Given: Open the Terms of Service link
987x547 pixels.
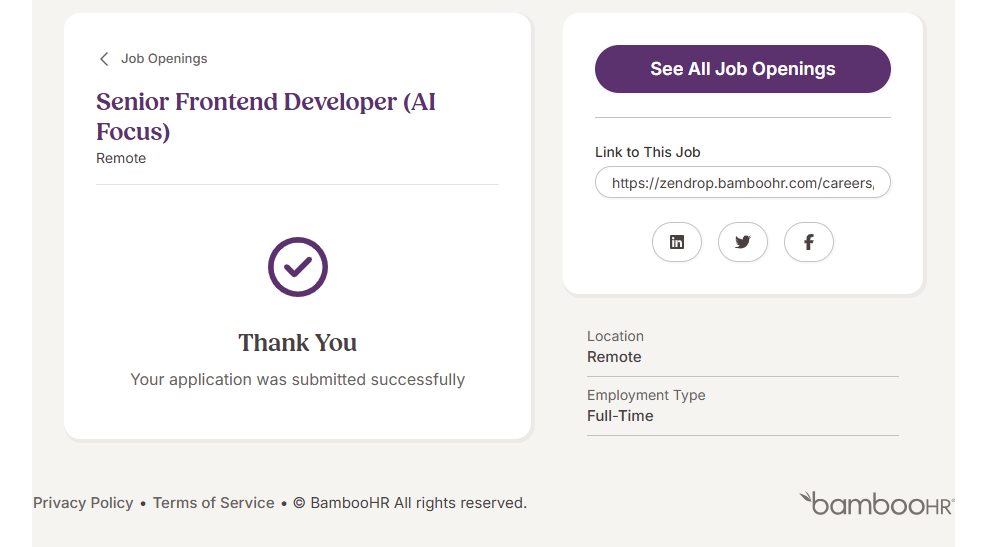Looking at the screenshot, I should (213, 503).
